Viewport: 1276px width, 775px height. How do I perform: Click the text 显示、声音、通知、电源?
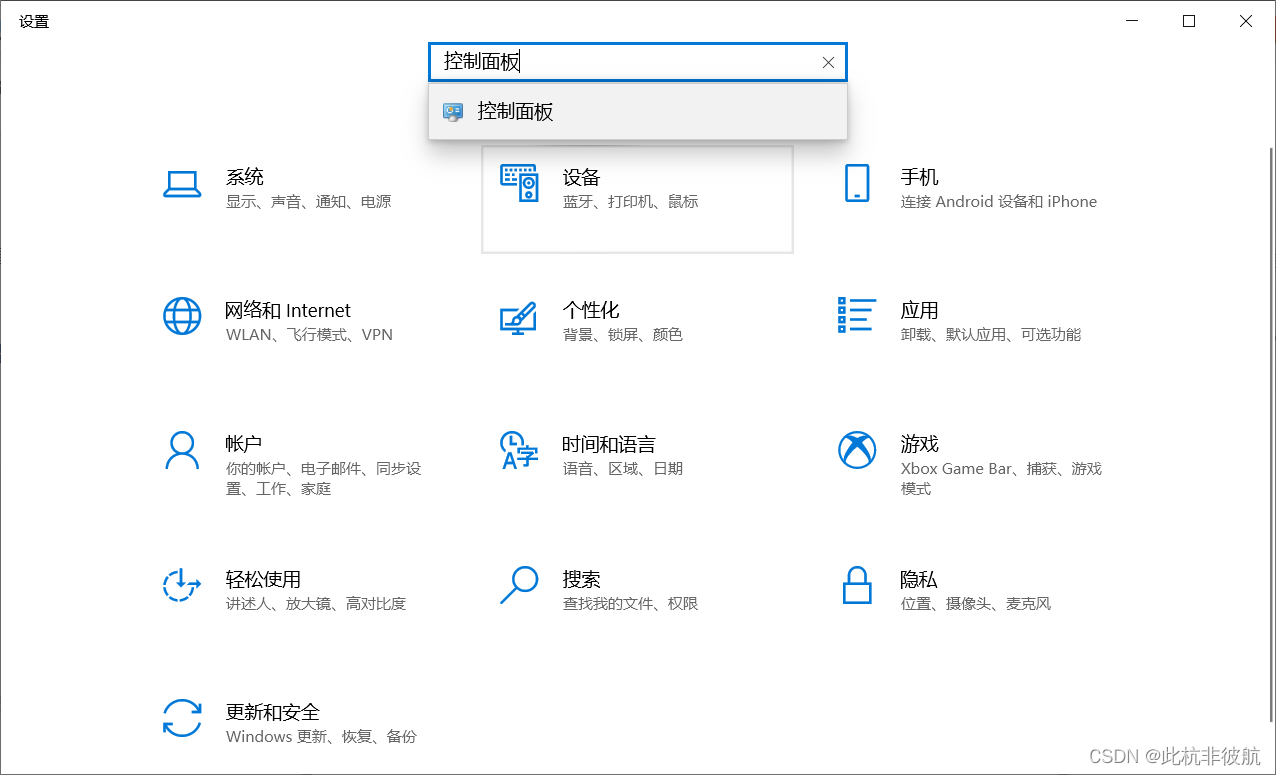[309, 202]
